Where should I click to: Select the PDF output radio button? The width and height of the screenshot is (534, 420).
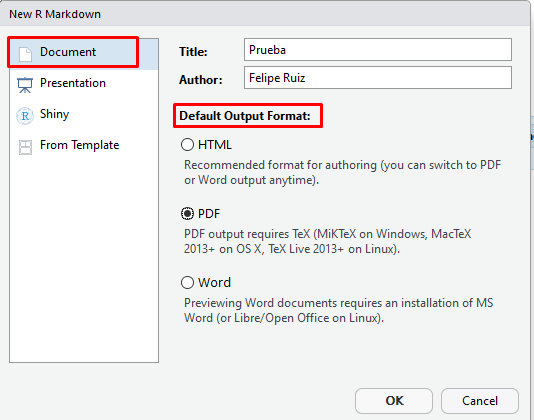187,214
